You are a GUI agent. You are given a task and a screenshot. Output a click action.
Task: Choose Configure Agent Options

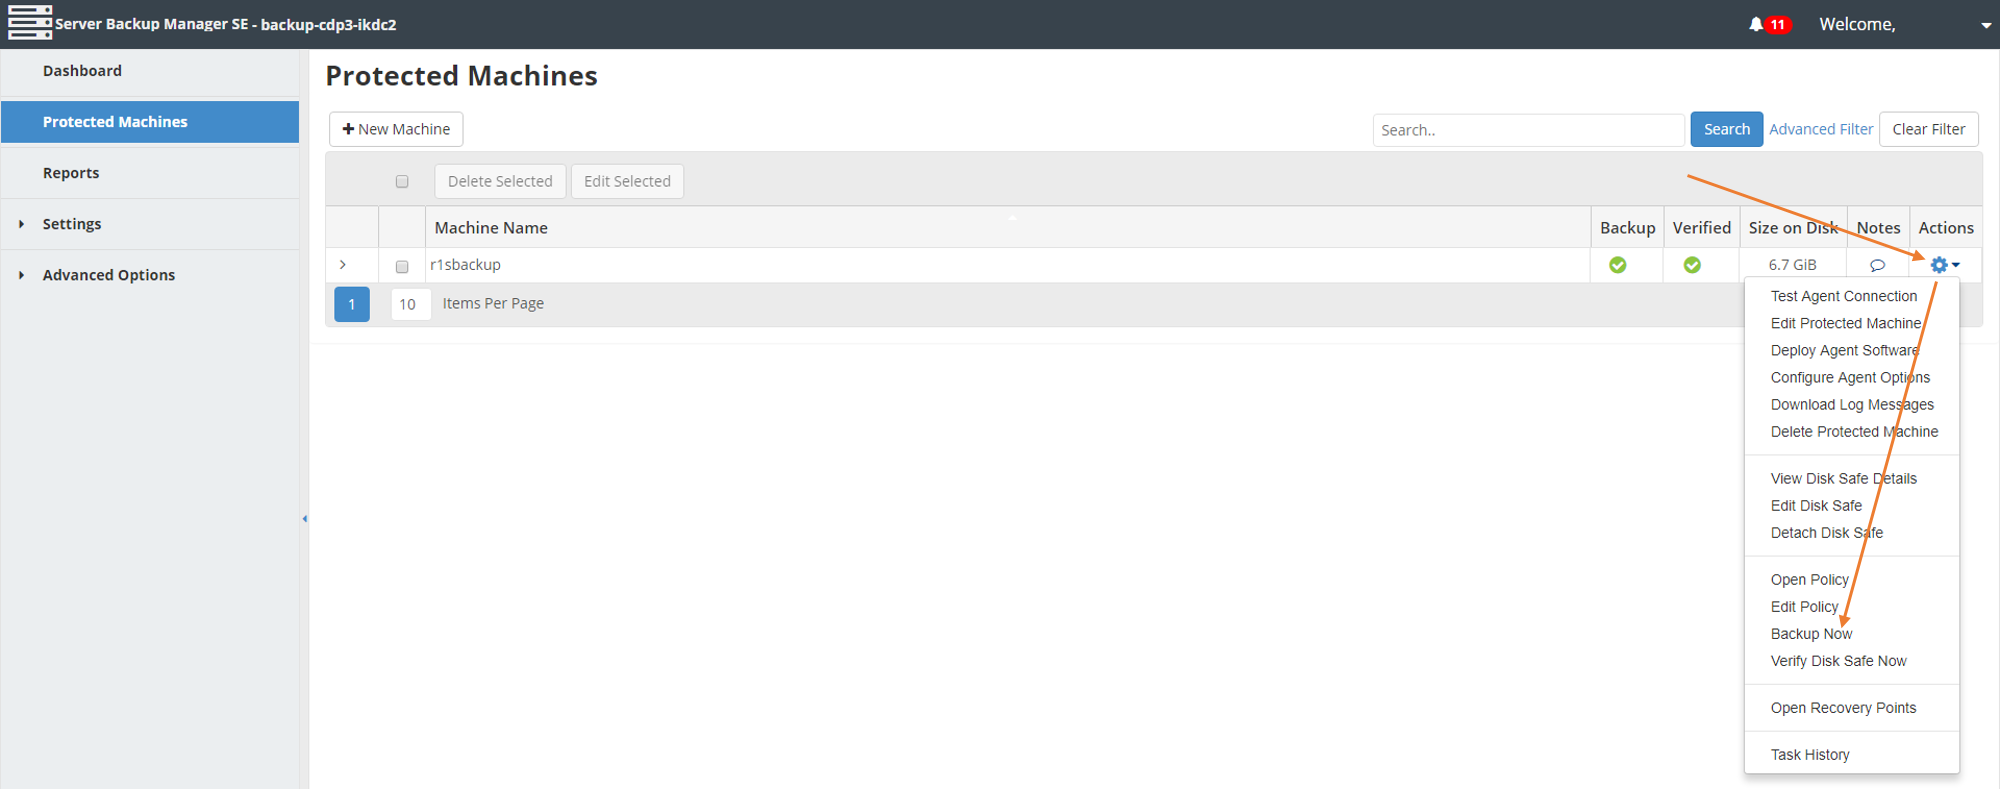[1850, 377]
